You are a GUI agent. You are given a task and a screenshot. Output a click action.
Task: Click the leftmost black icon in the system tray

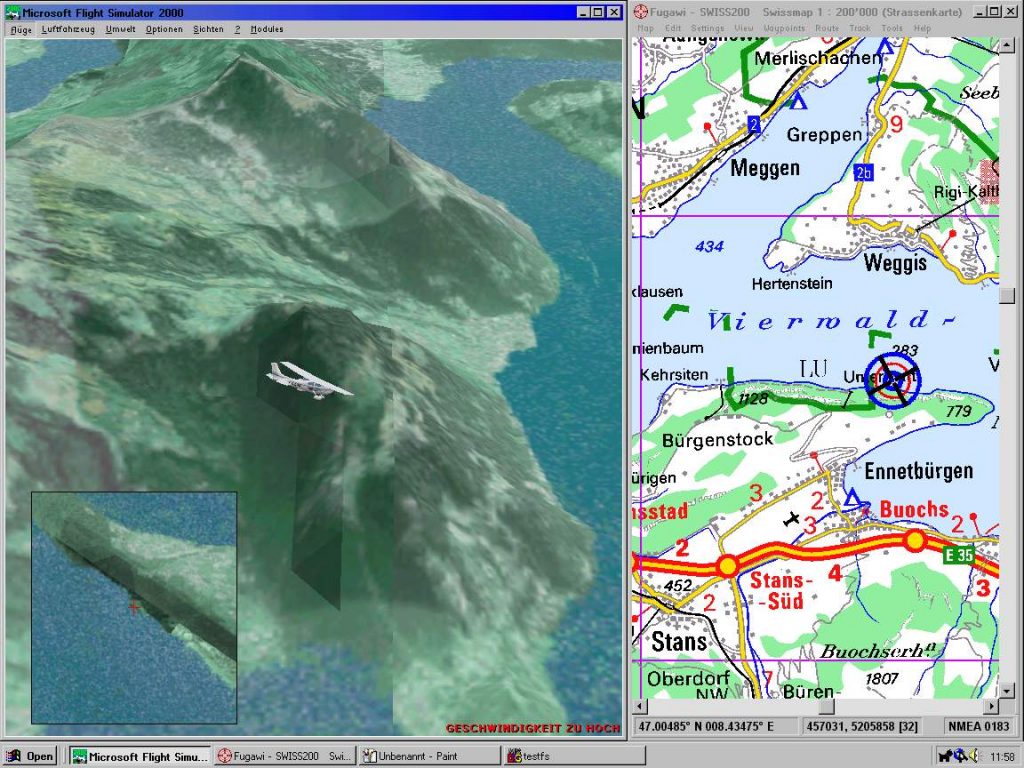click(946, 755)
